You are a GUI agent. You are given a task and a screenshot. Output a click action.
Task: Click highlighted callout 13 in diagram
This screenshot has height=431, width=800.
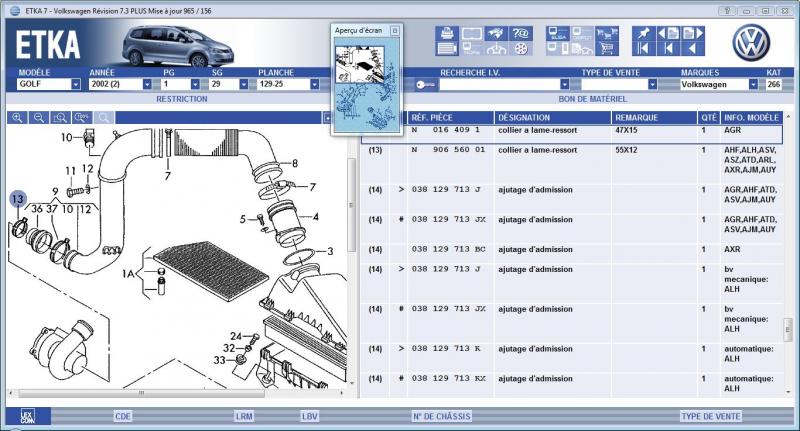point(18,199)
